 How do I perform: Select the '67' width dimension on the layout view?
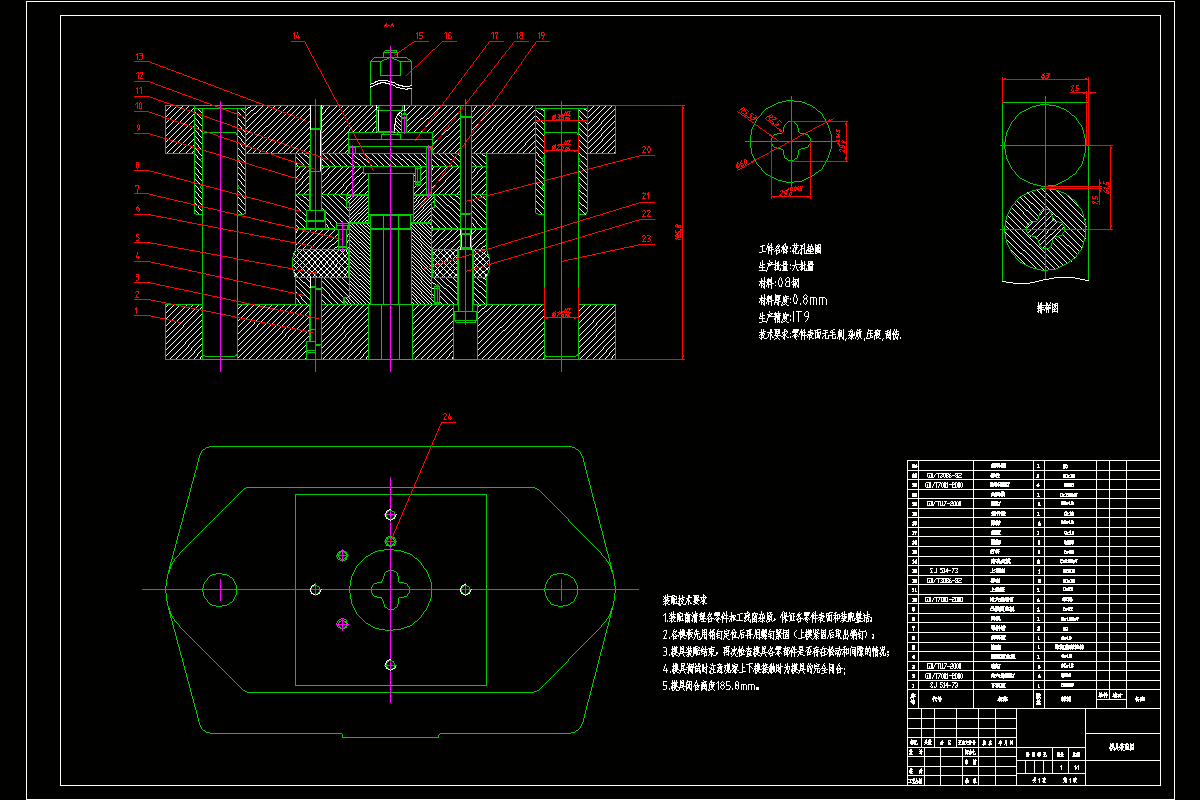[x=1044, y=76]
